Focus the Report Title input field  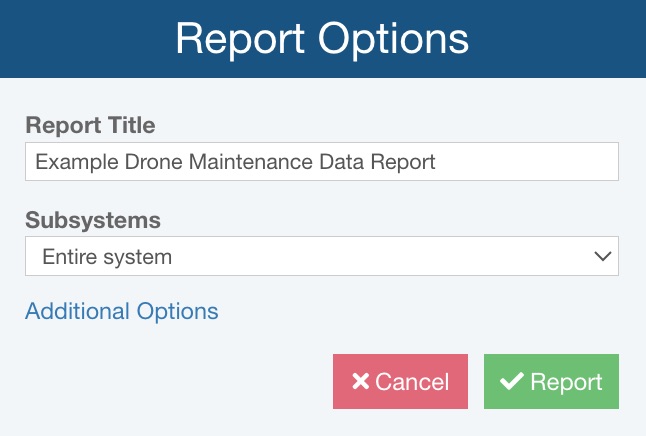320,162
